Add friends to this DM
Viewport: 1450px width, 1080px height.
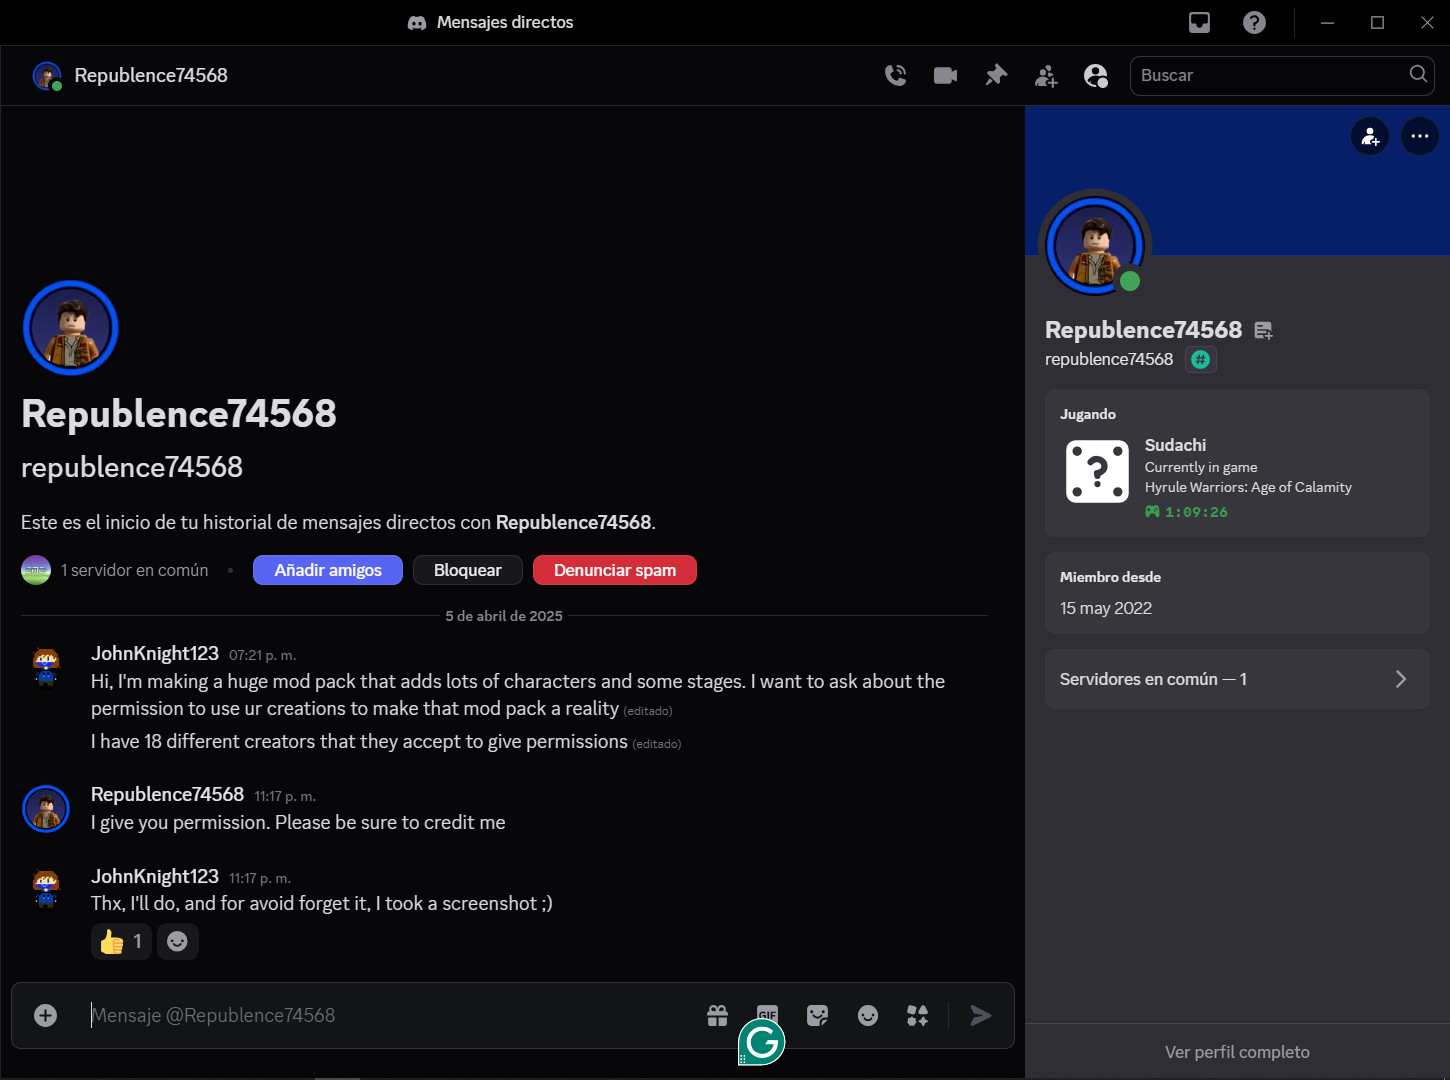pyautogui.click(x=1046, y=76)
